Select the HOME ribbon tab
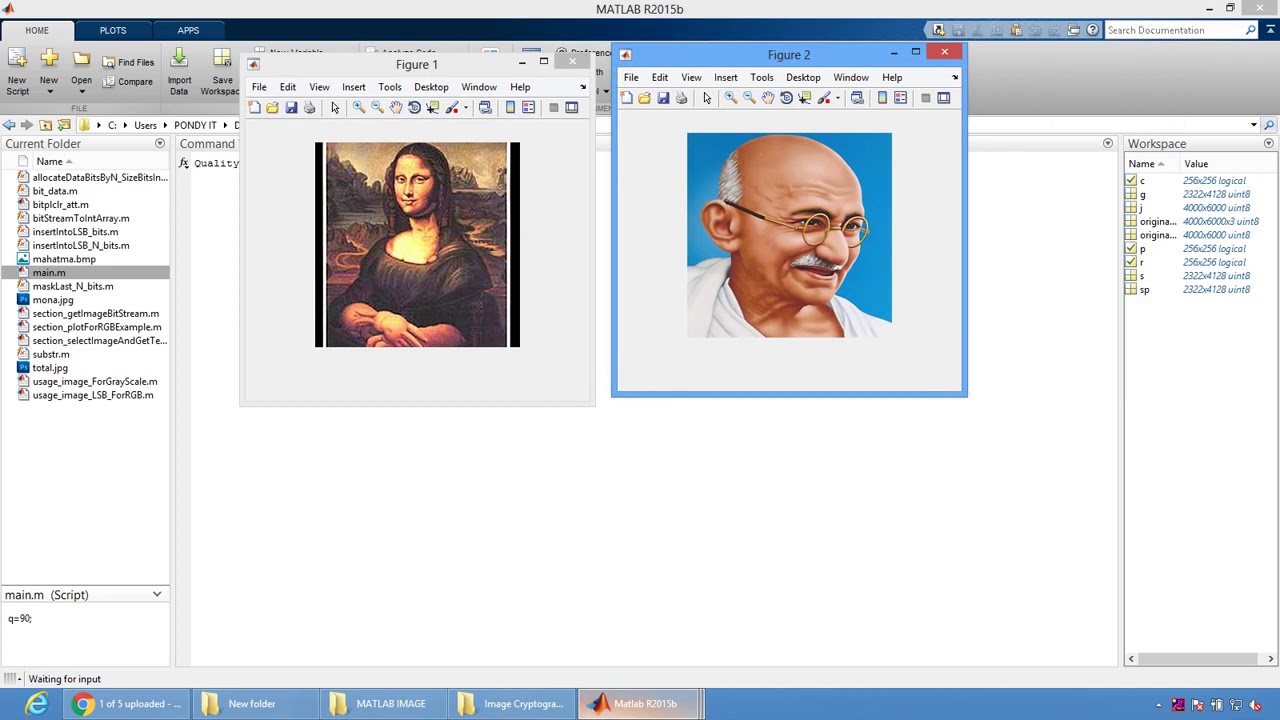 pyautogui.click(x=37, y=30)
